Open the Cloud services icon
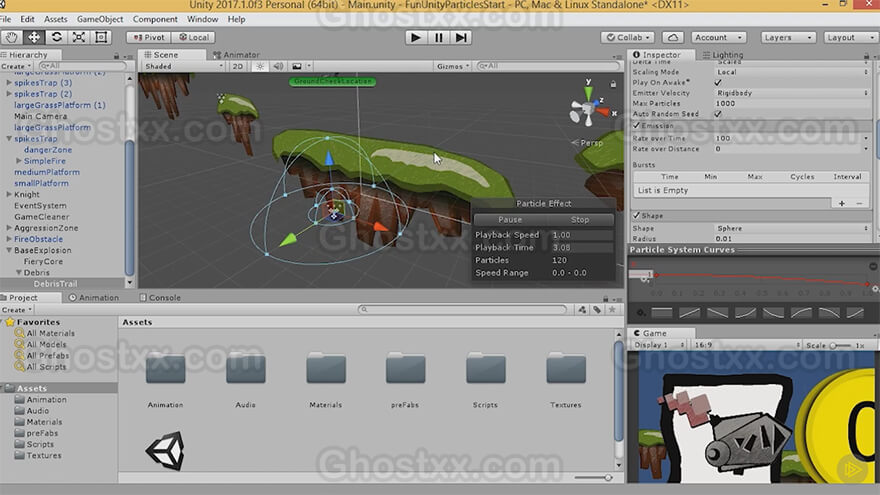Viewport: 880px width, 495px height. [x=672, y=38]
